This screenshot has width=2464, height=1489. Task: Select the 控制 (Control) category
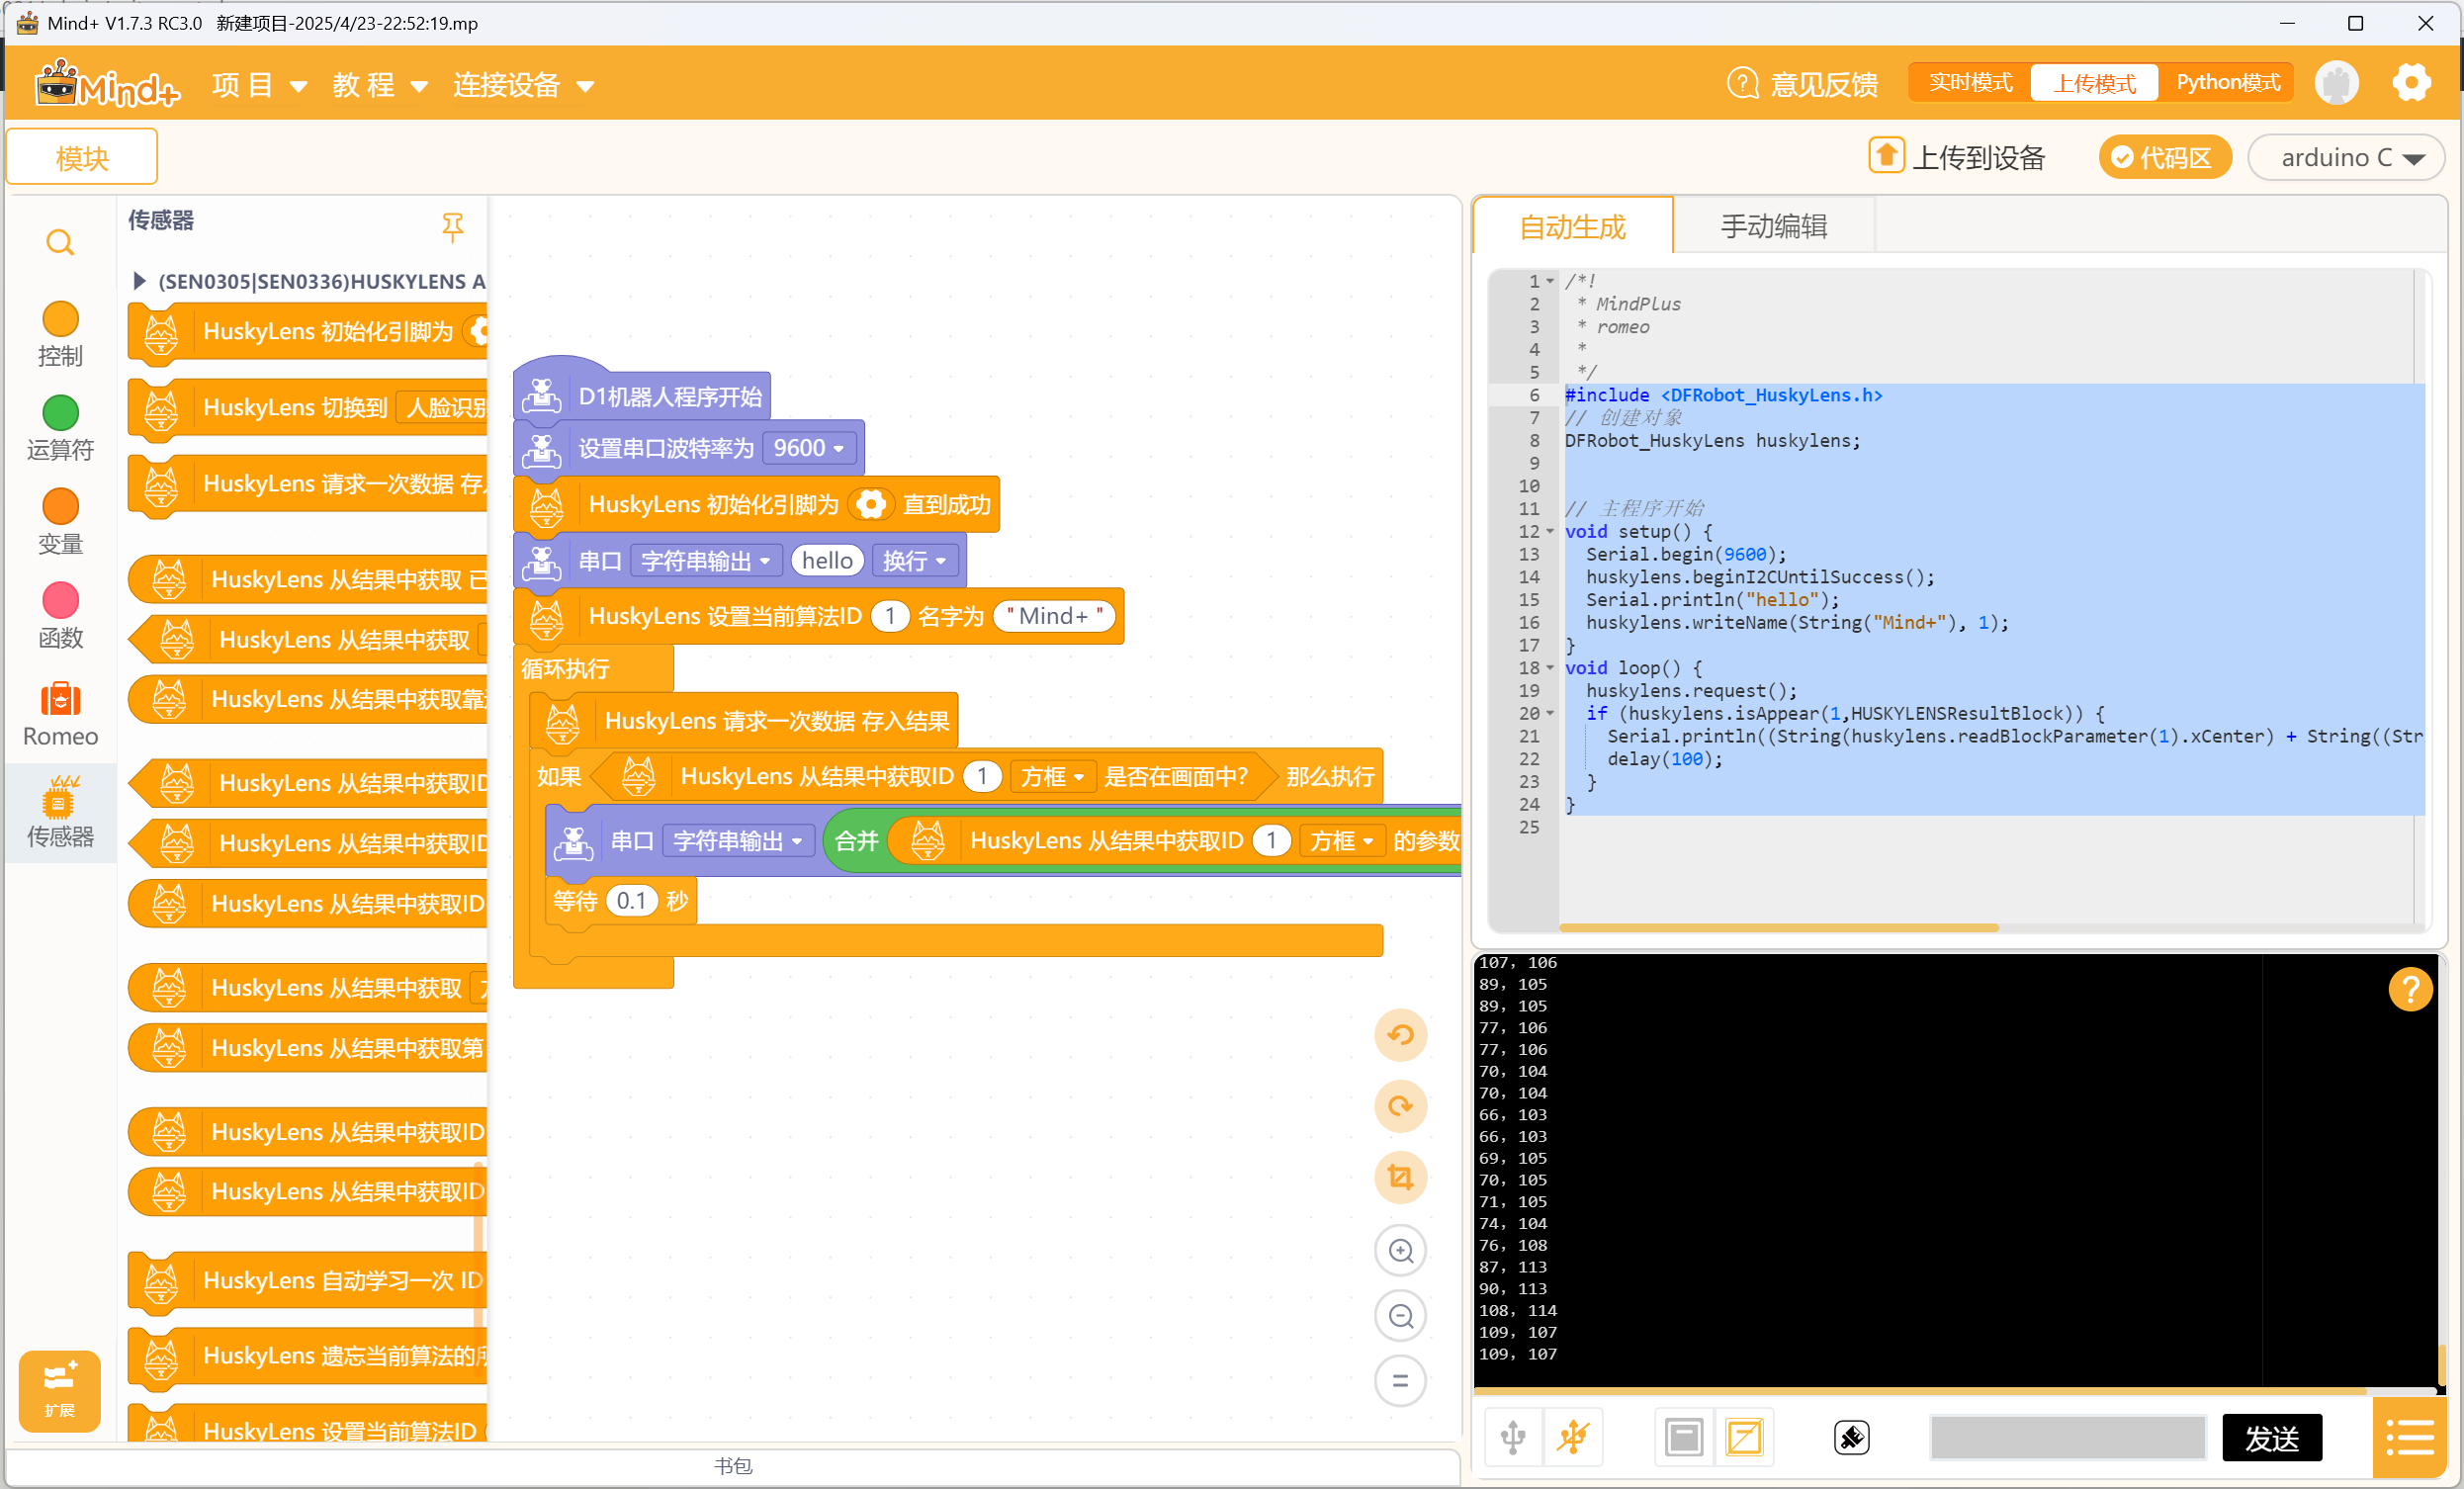(60, 334)
